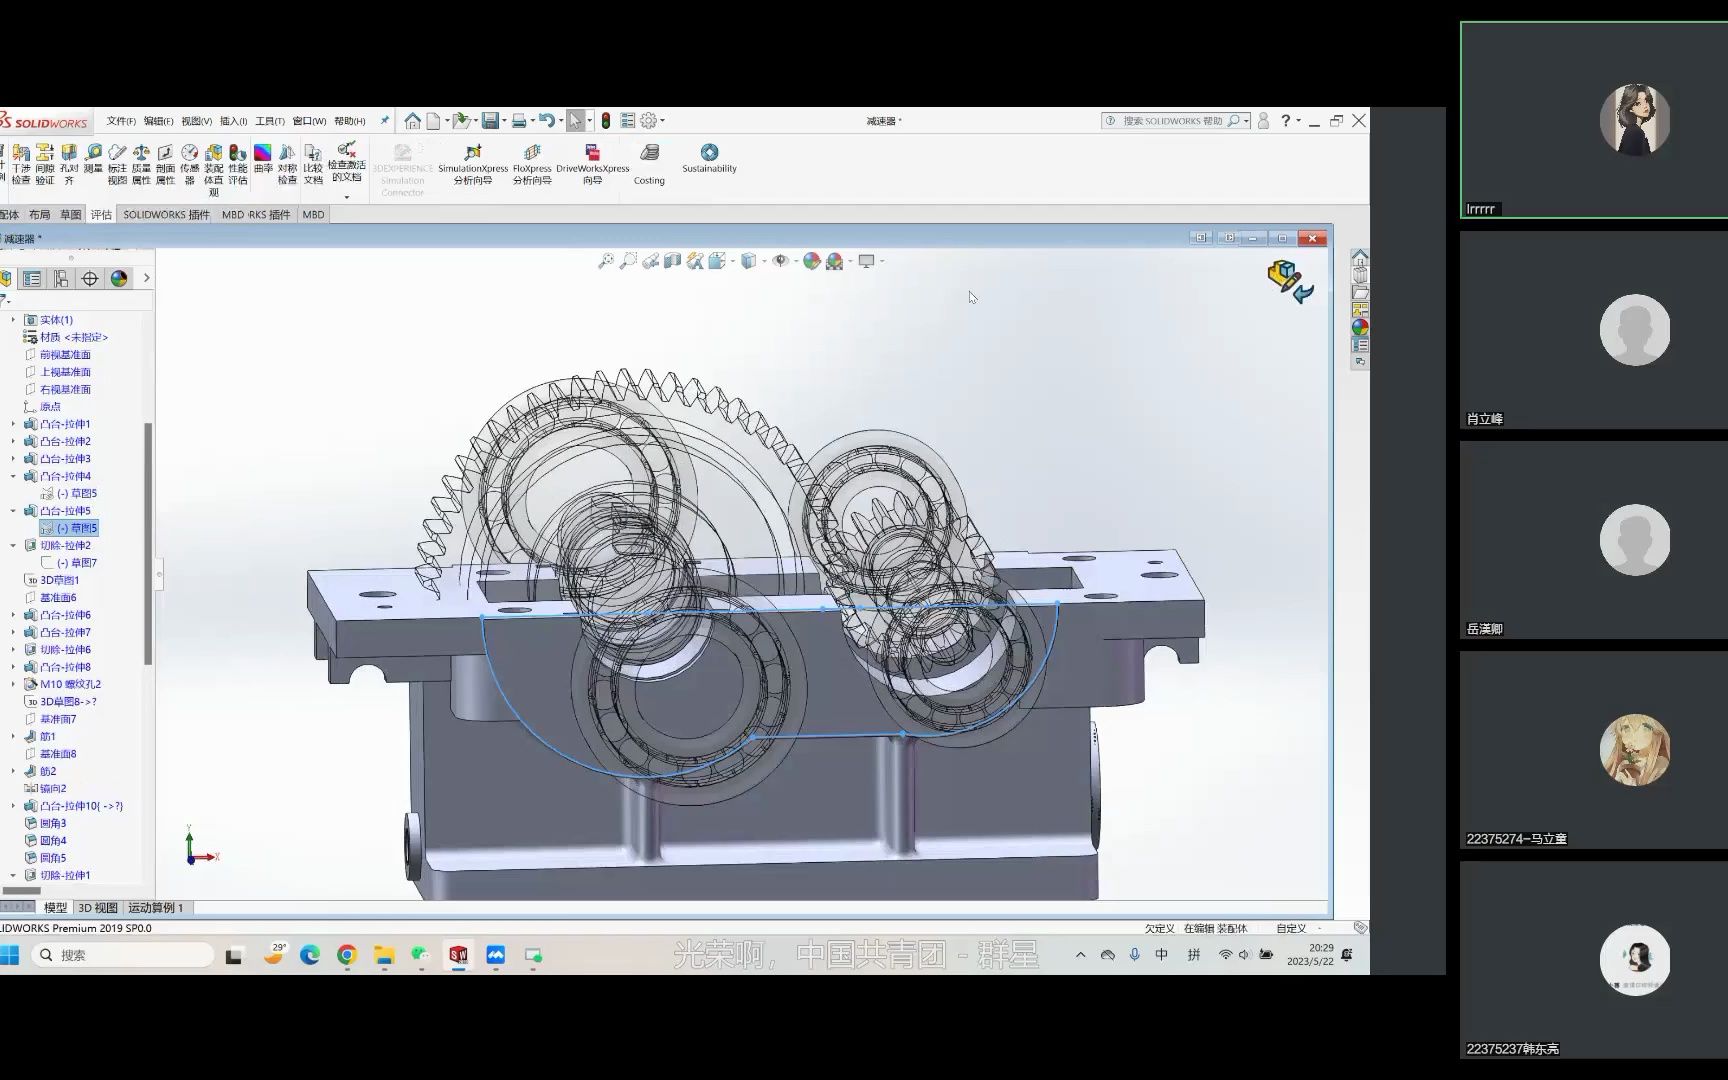Open Design Library in the task pane
1728x1080 pixels.
pos(1360,275)
